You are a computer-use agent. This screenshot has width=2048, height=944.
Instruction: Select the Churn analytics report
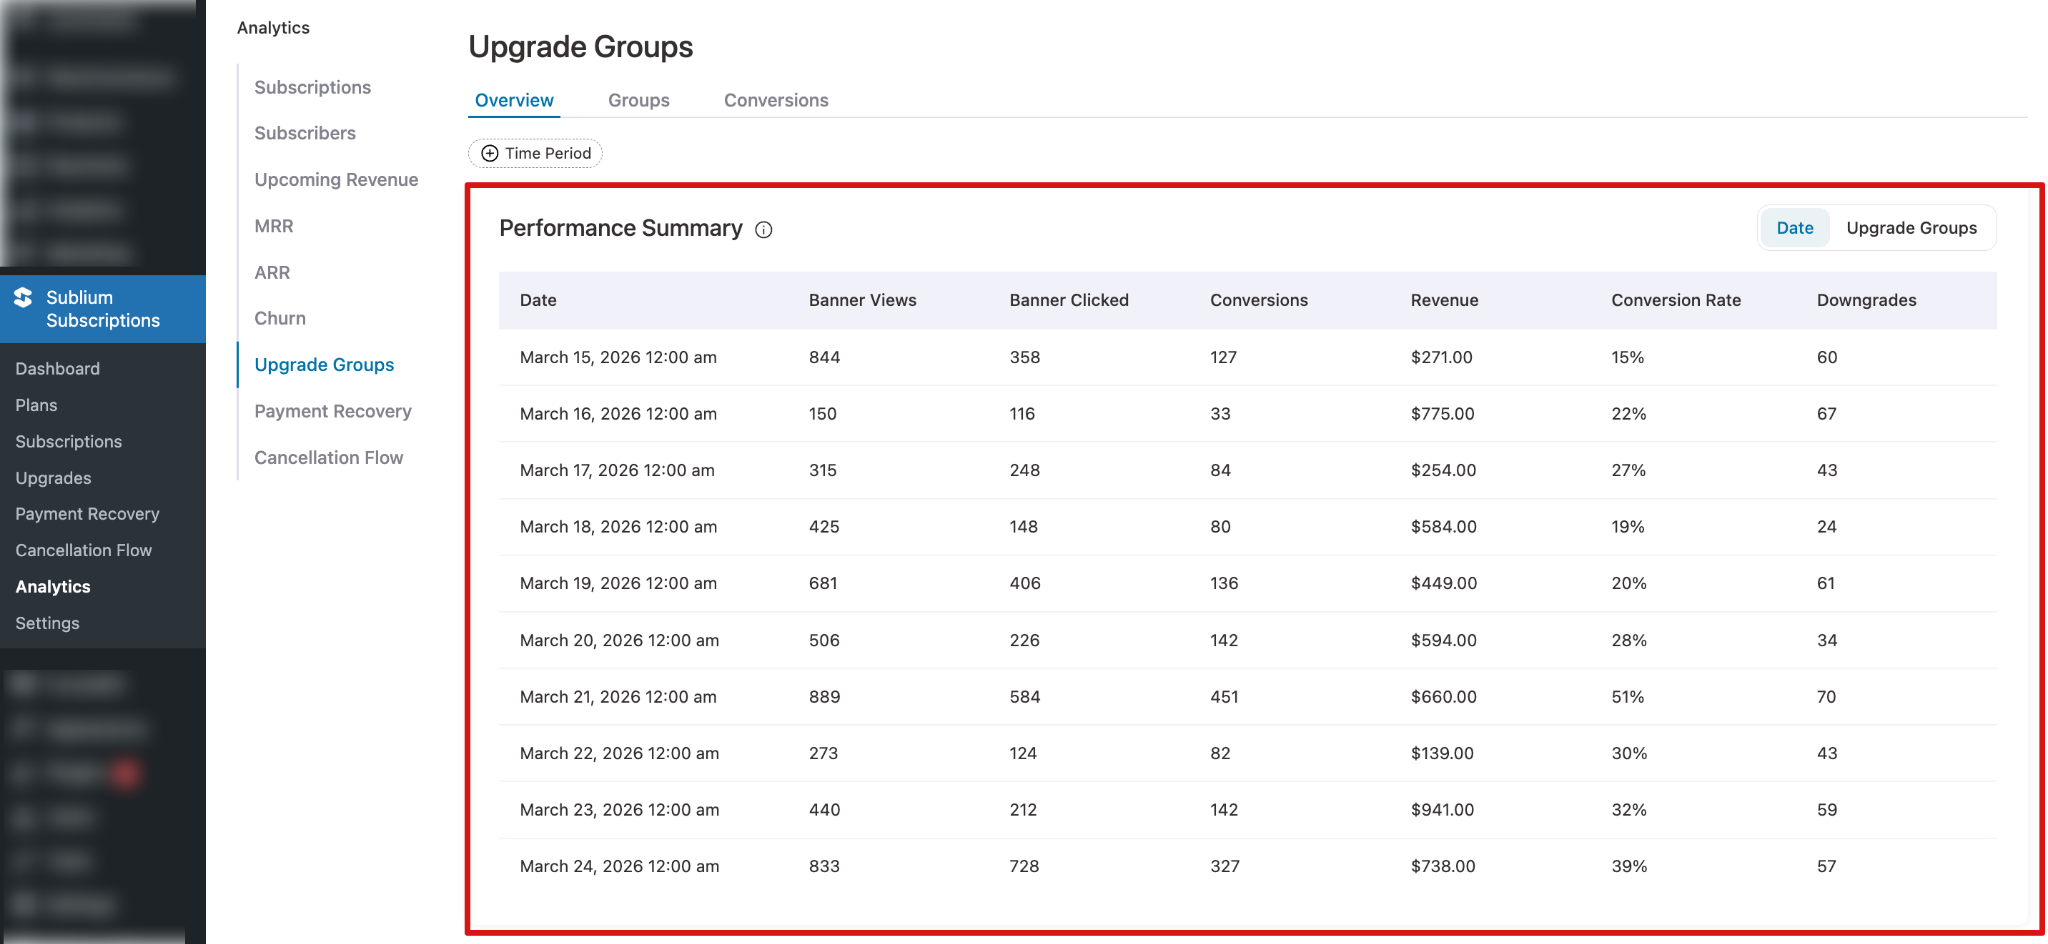pyautogui.click(x=279, y=318)
